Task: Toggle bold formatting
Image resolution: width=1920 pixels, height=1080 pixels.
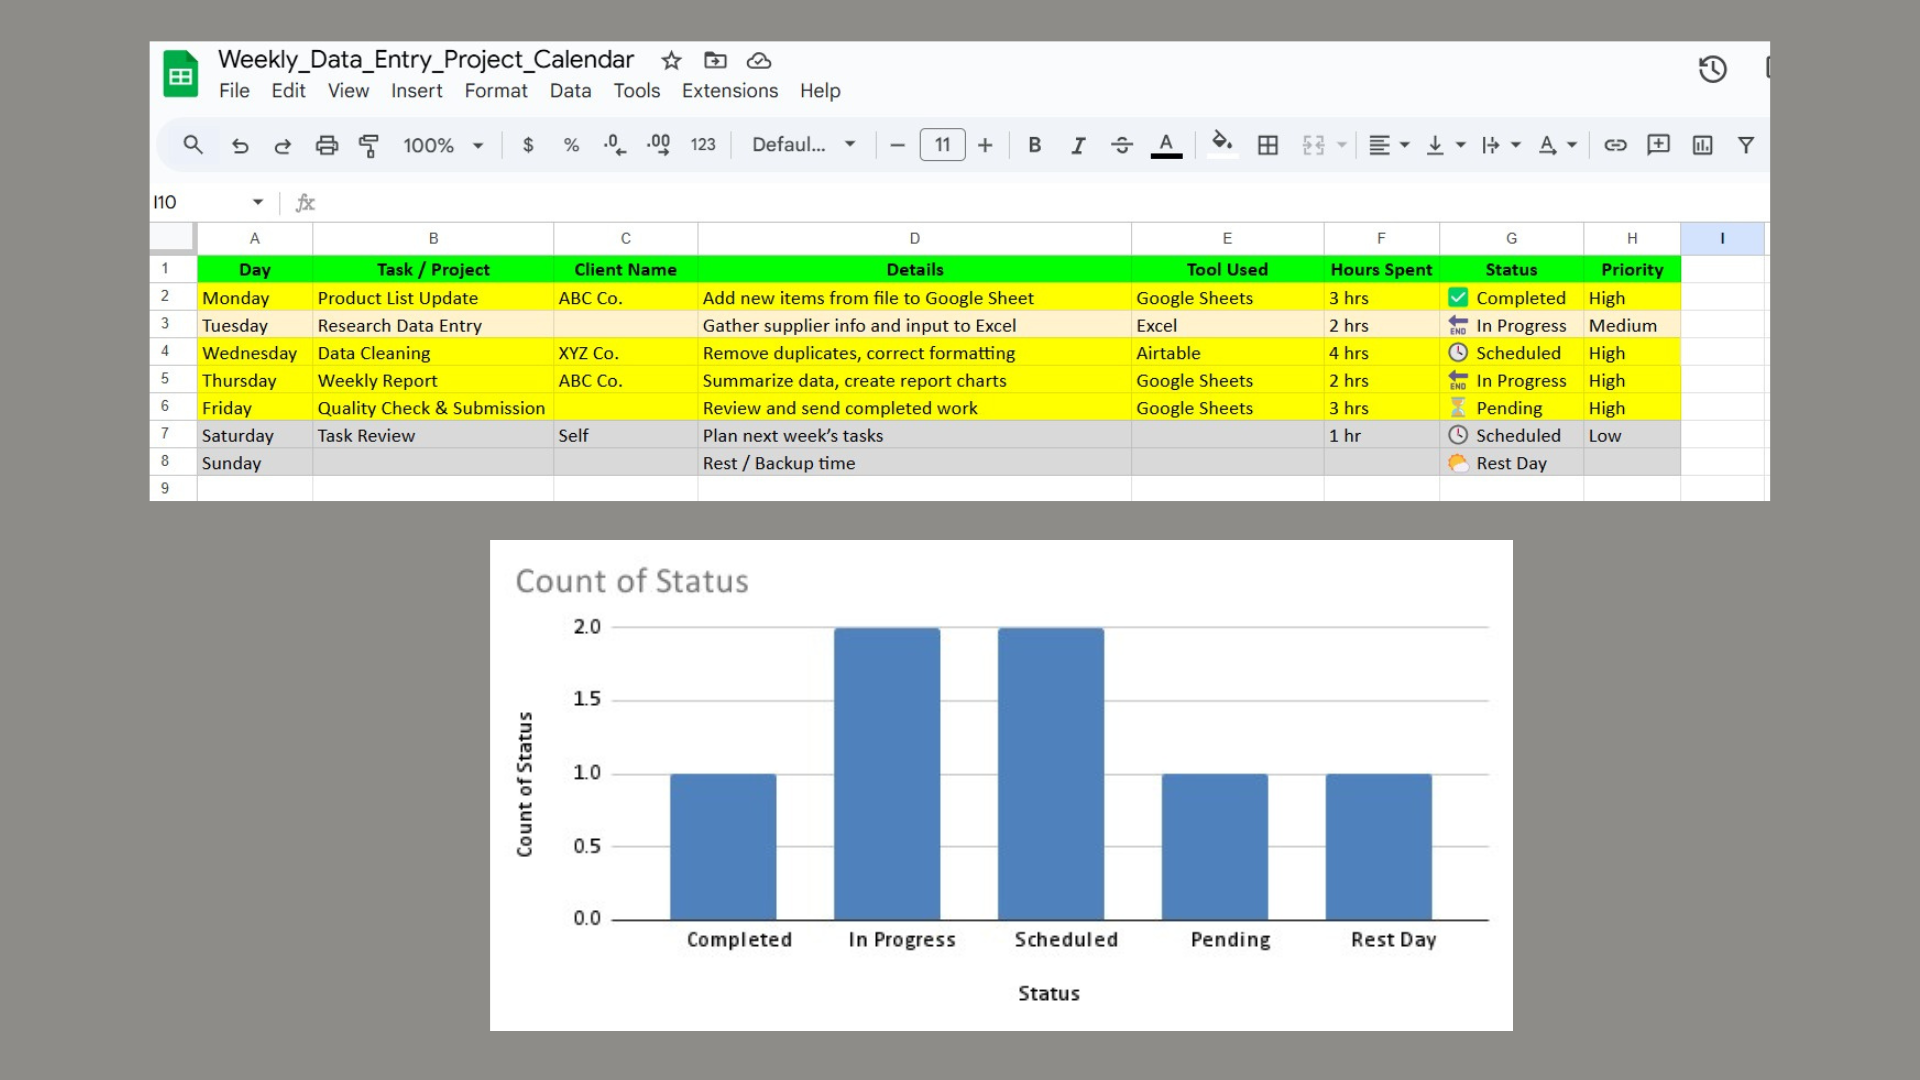Action: coord(1035,146)
